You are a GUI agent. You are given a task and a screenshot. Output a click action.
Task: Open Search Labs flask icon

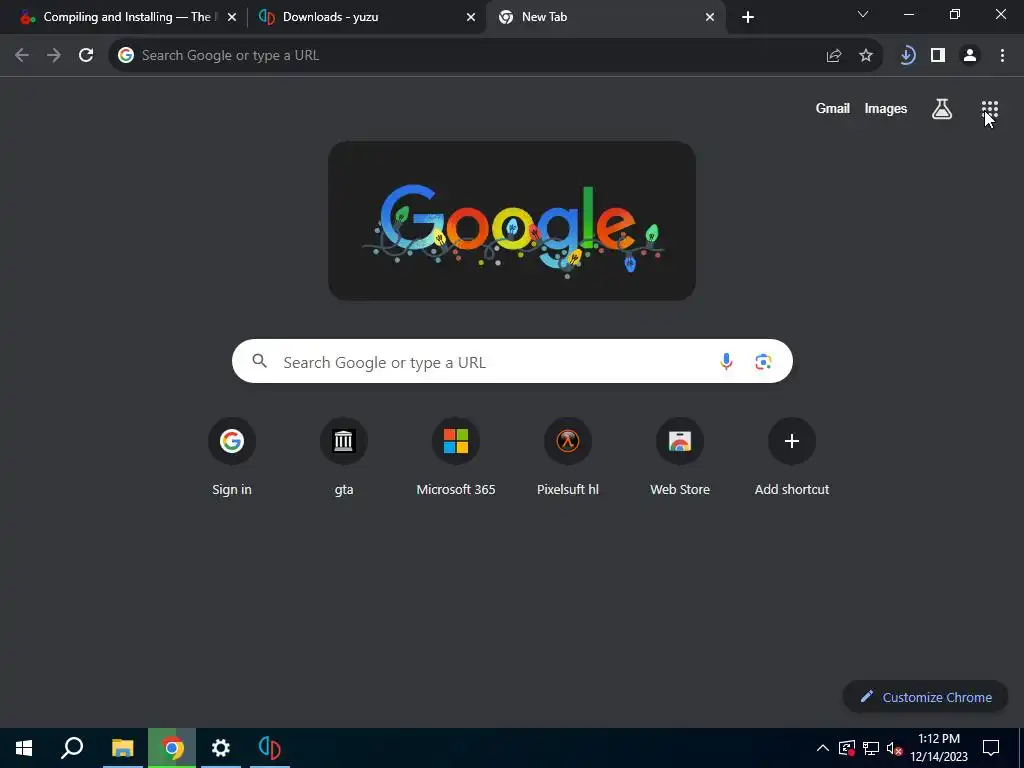(x=942, y=109)
